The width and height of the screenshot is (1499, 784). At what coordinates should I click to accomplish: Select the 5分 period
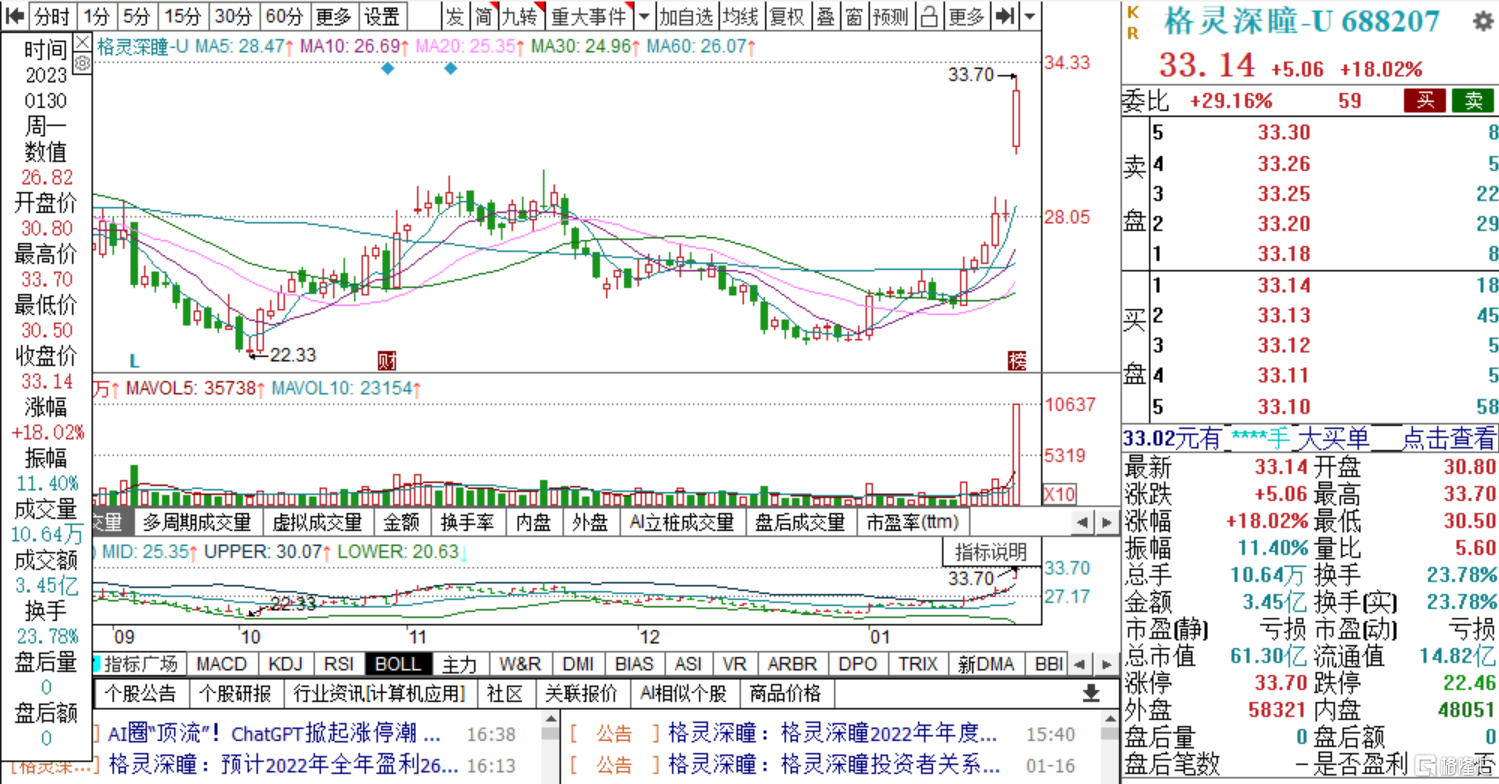point(137,16)
